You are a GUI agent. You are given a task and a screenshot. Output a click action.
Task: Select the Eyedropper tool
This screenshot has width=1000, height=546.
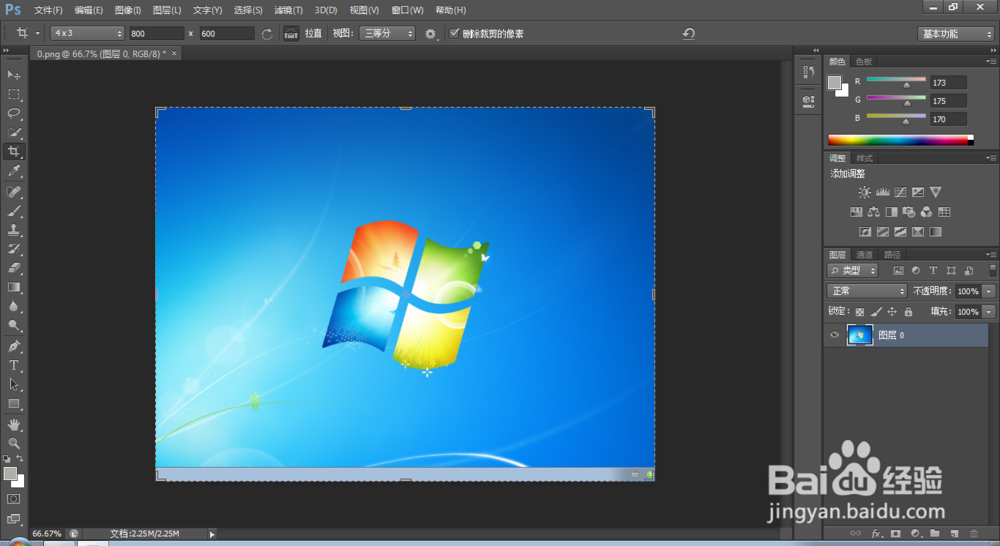[13, 171]
